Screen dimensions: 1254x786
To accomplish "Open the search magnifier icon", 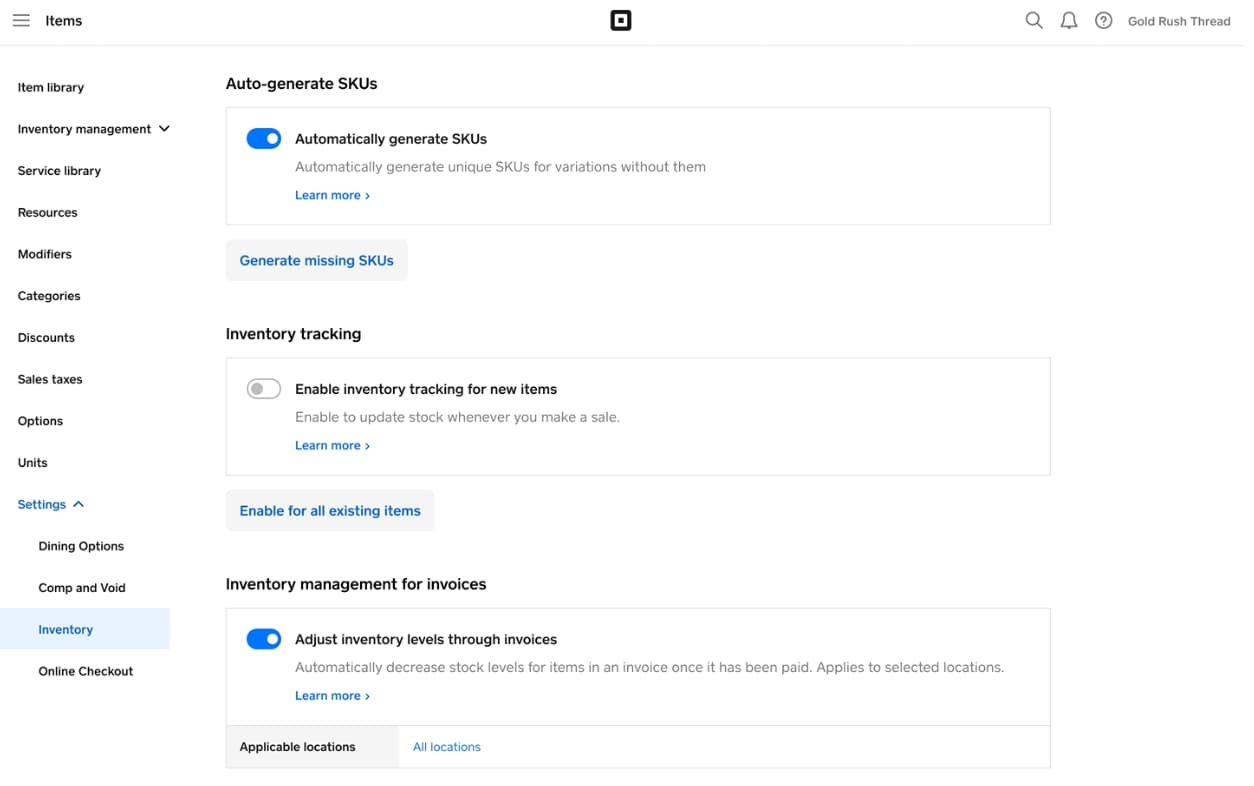I will click(1034, 21).
